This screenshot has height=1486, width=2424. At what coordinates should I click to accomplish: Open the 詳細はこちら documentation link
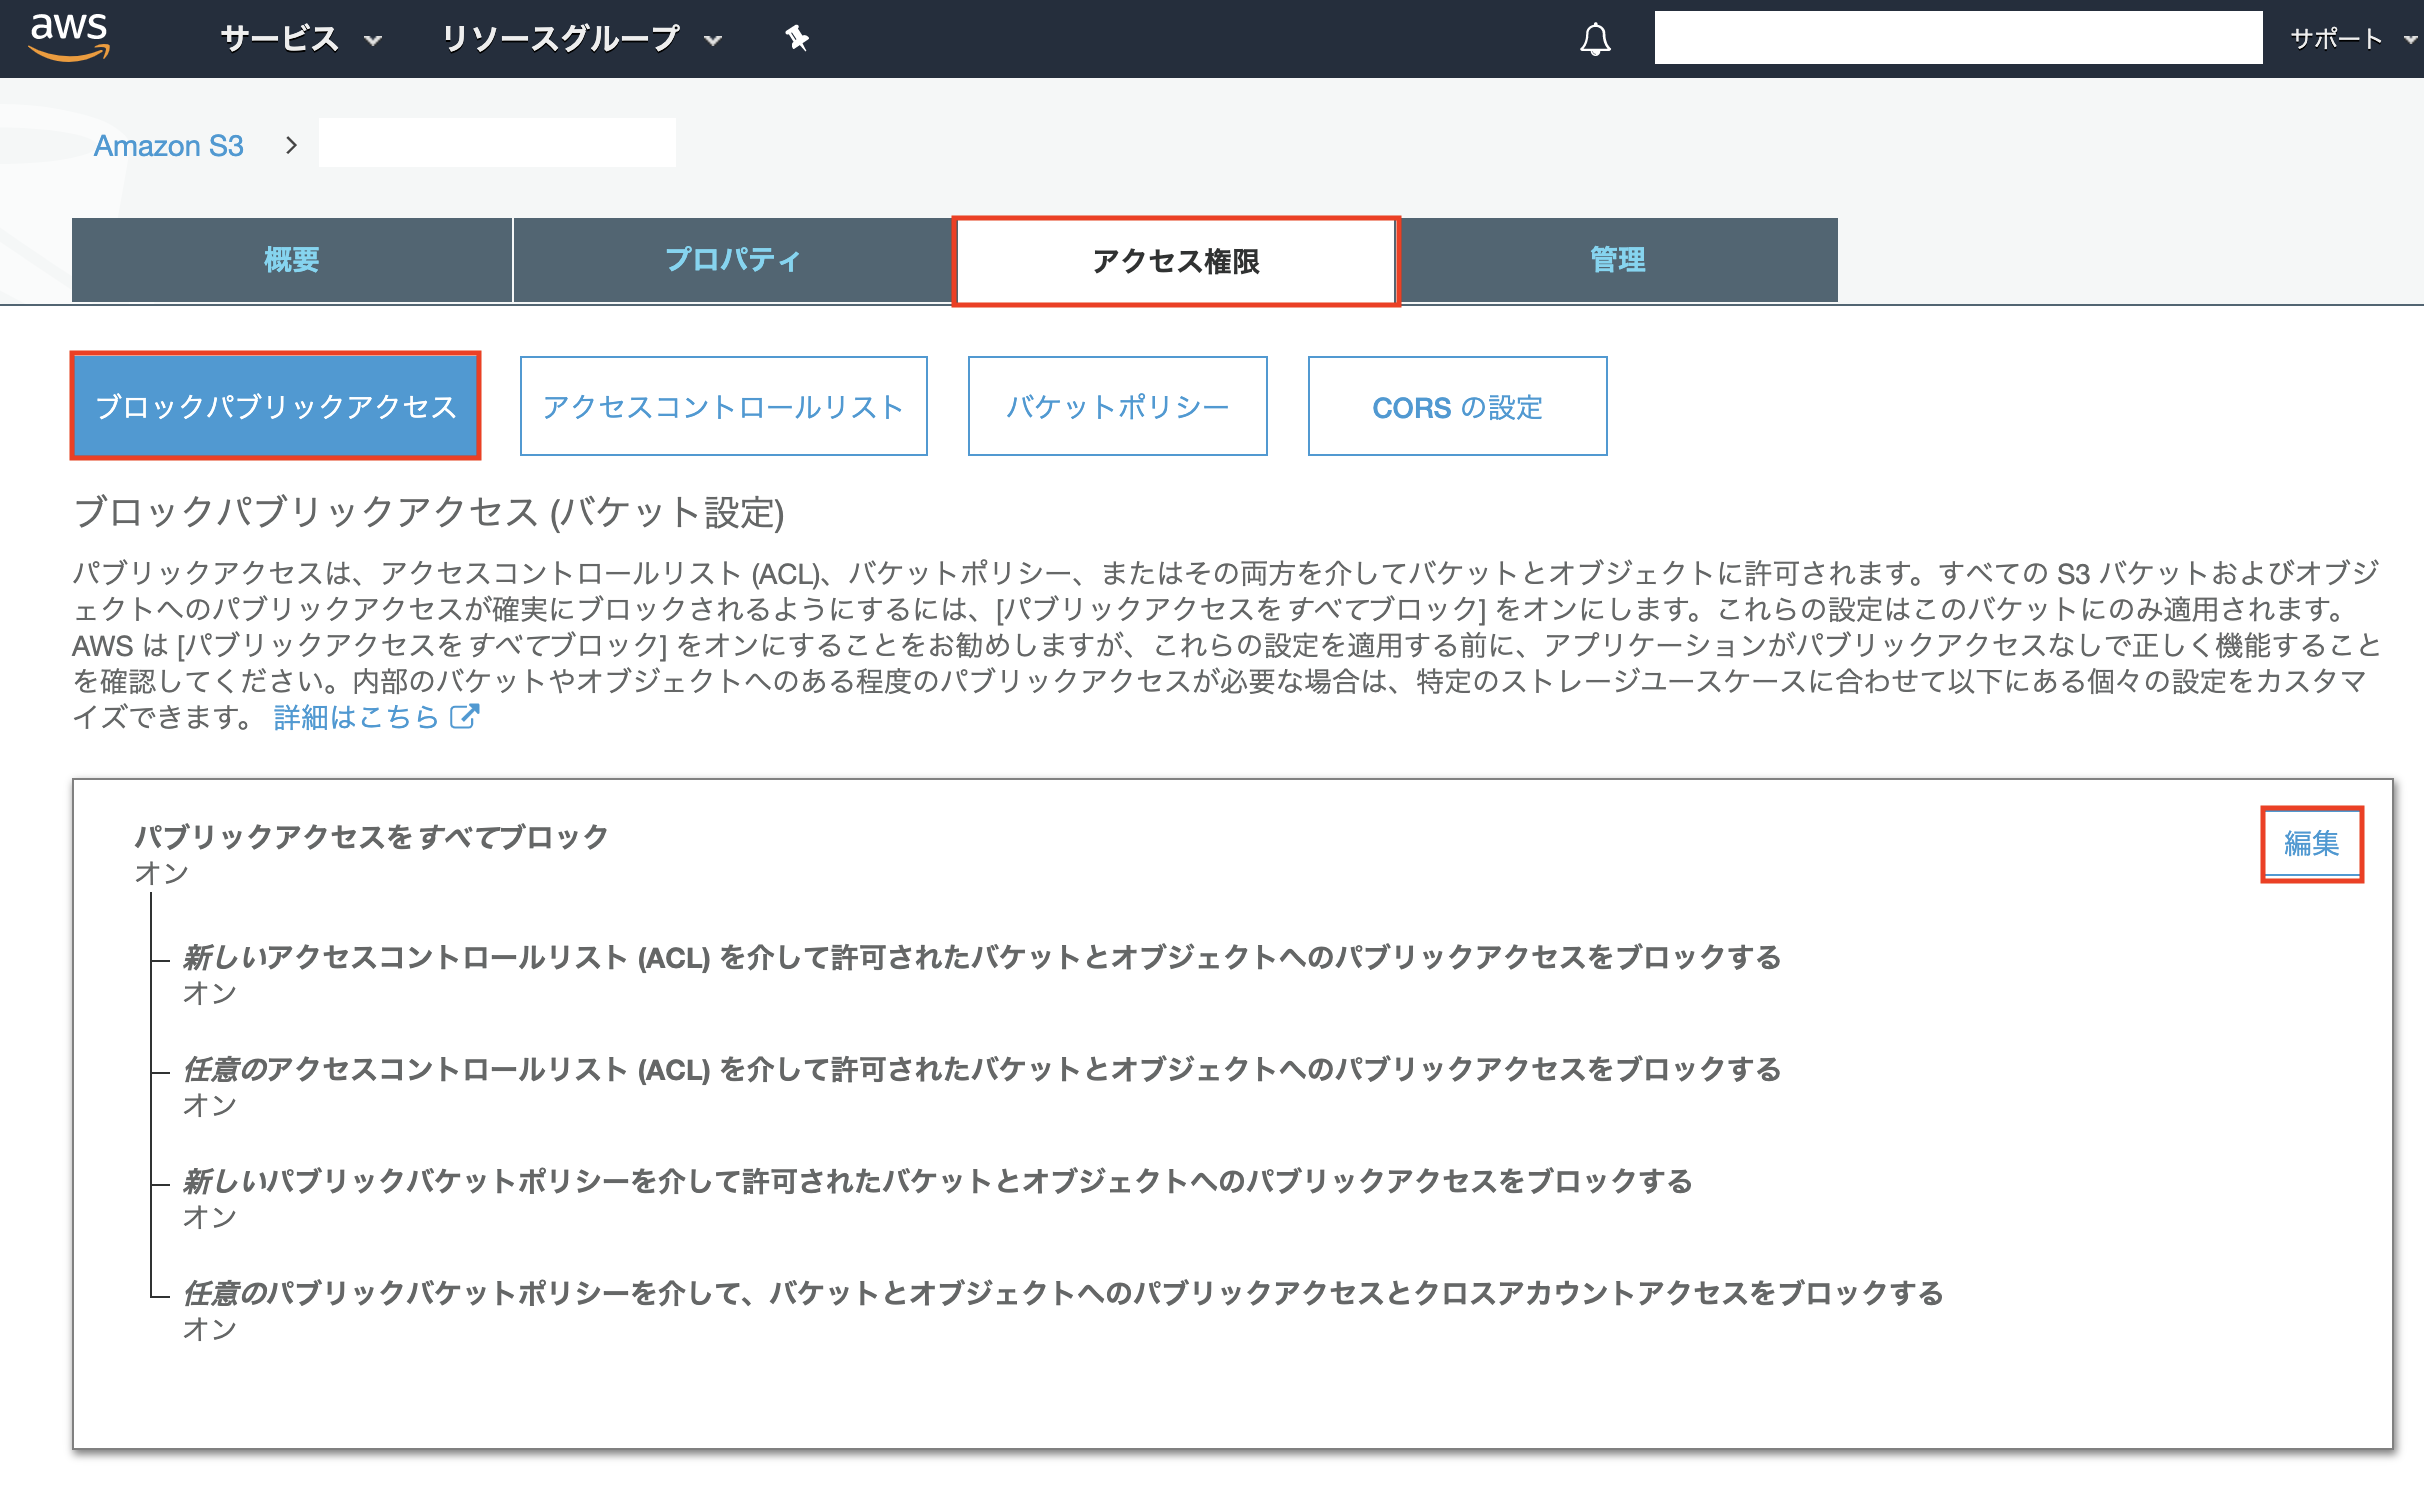point(355,715)
